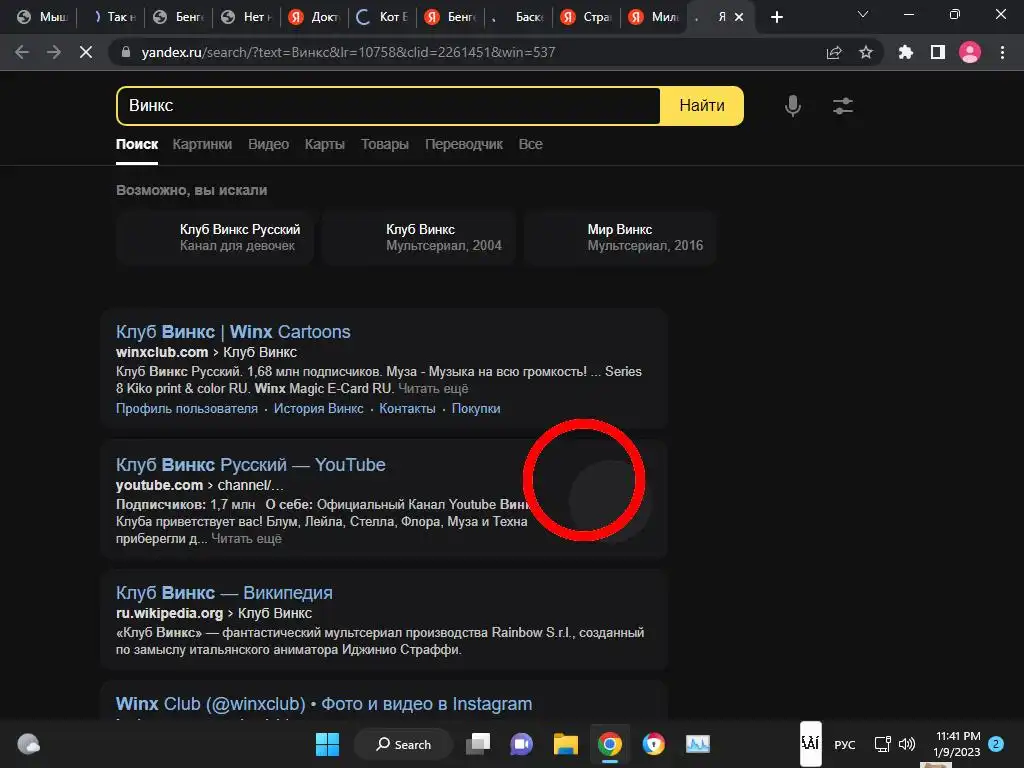Open Yandex search settings sliders icon

point(843,106)
